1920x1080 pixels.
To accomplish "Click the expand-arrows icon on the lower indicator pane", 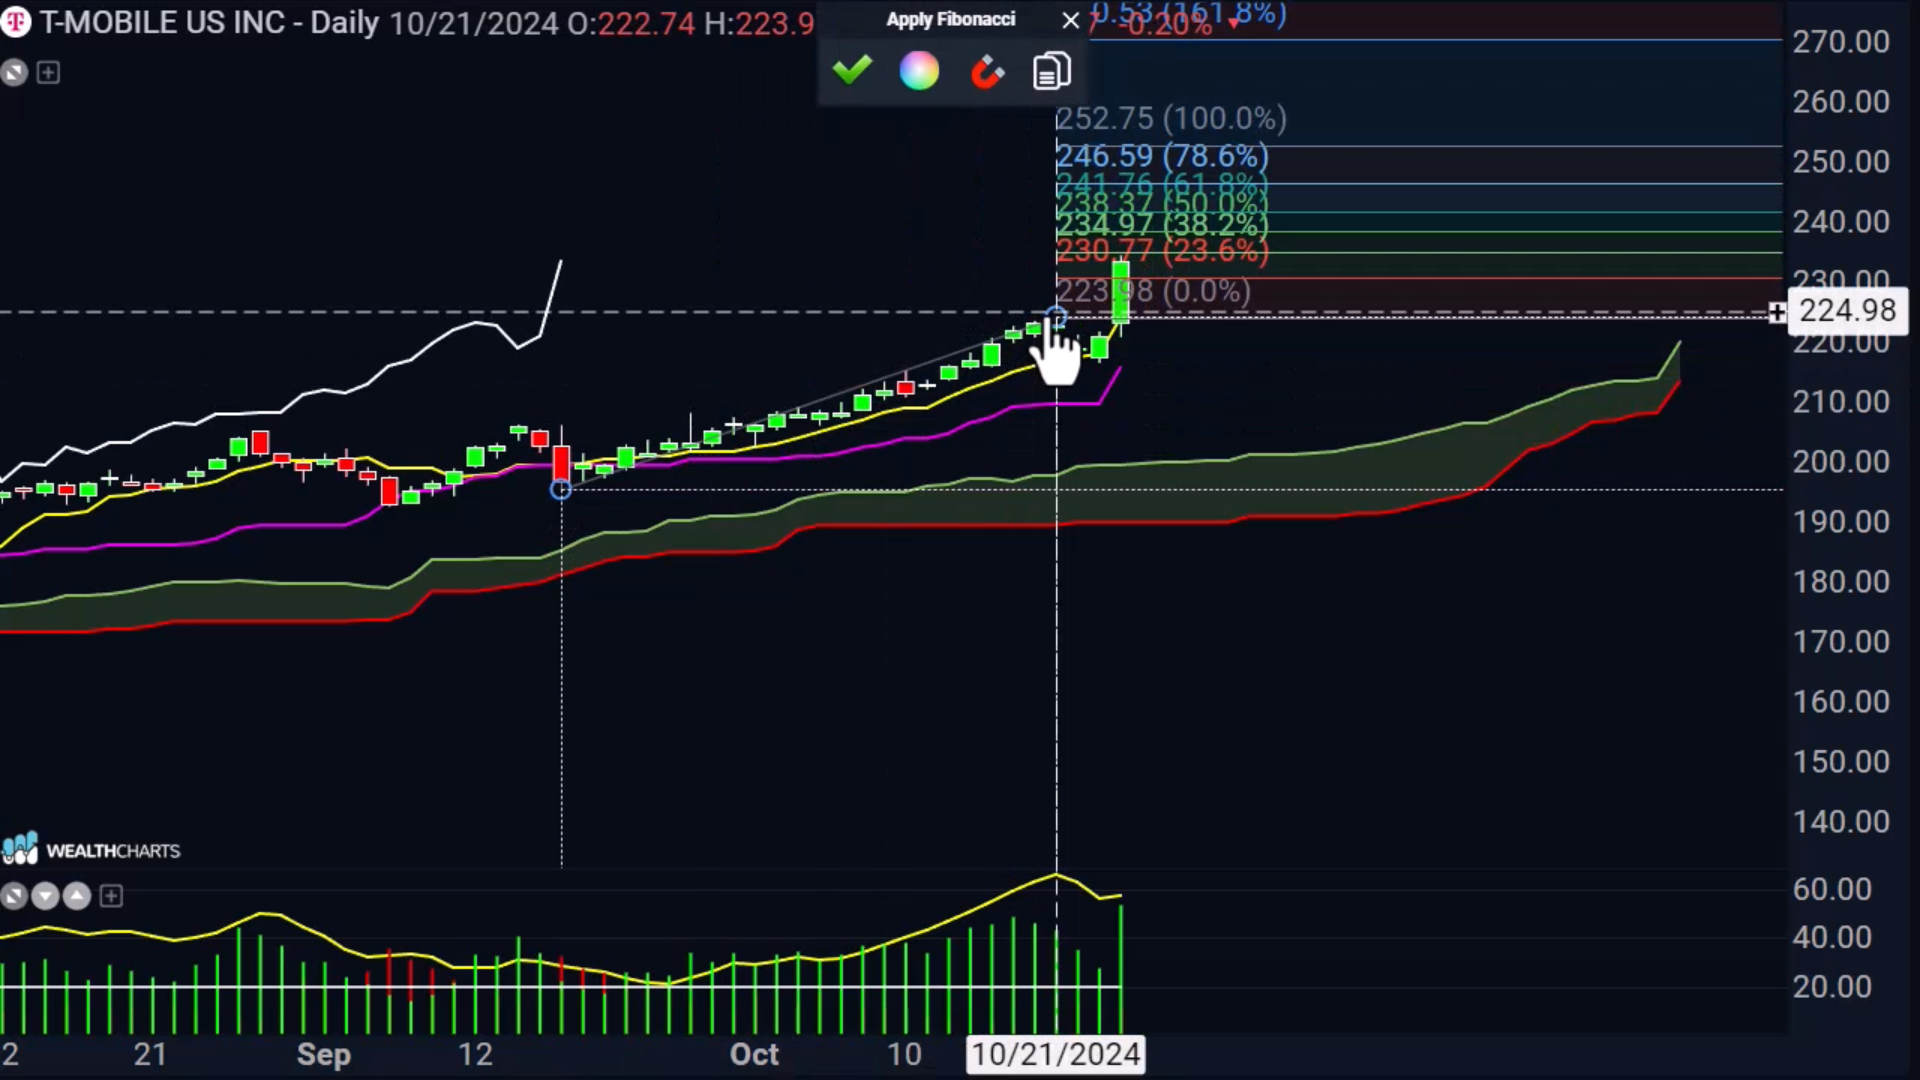I will pos(14,896).
